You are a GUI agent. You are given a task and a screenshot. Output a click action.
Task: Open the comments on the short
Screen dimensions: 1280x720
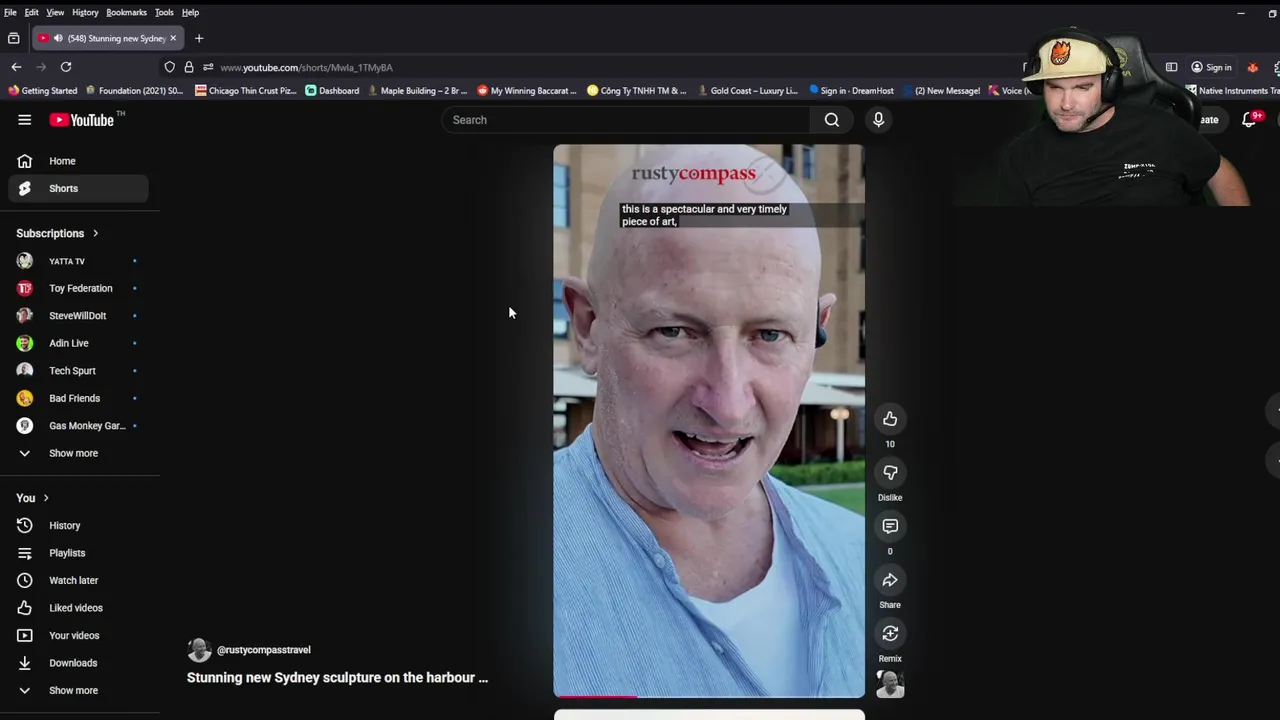890,526
